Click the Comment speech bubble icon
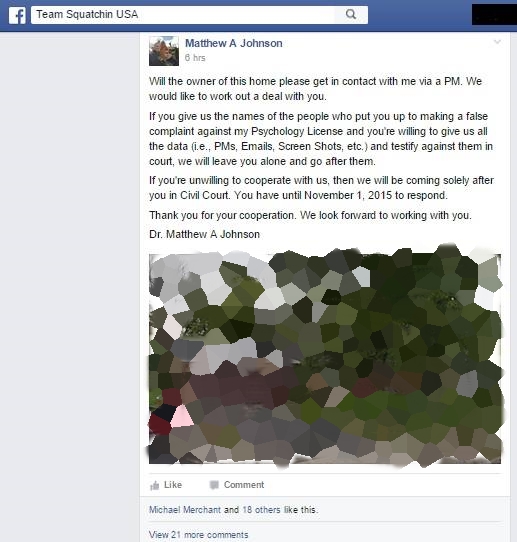 coord(214,485)
